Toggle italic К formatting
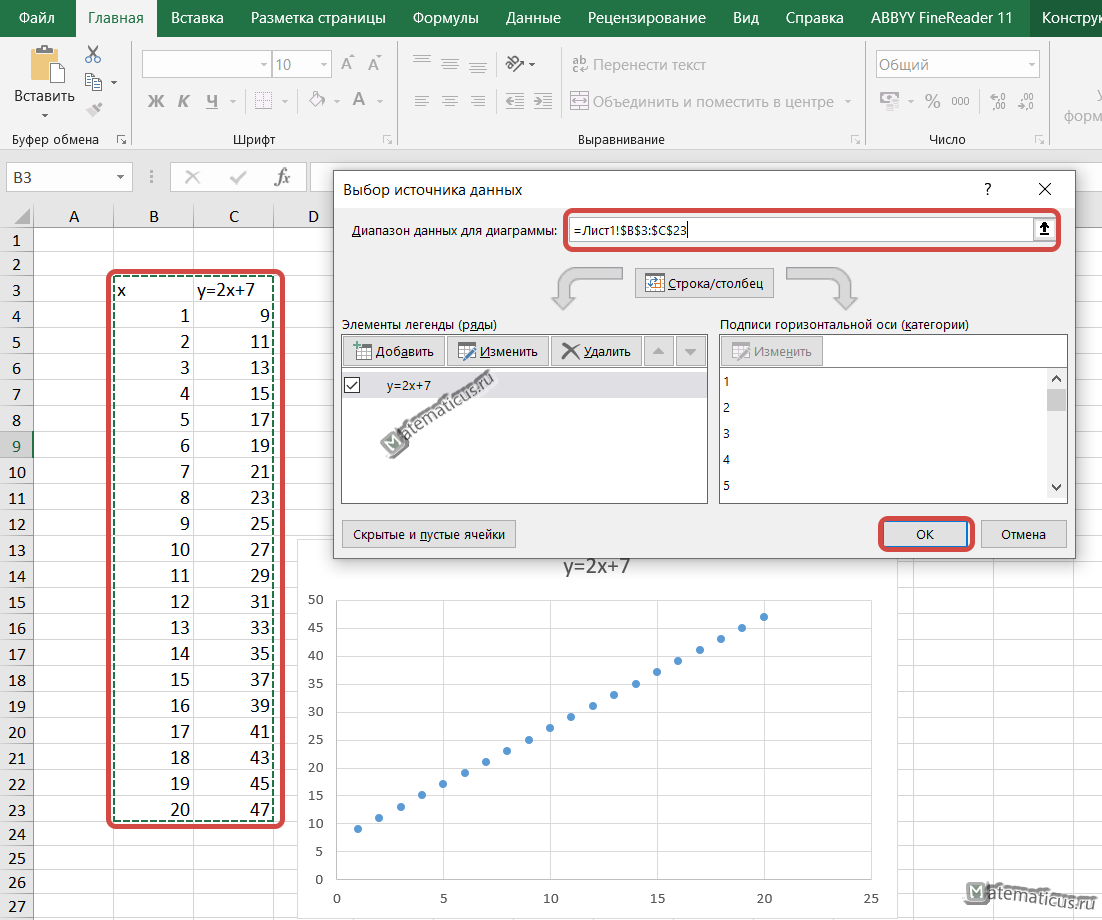This screenshot has height=920, width=1102. click(183, 101)
